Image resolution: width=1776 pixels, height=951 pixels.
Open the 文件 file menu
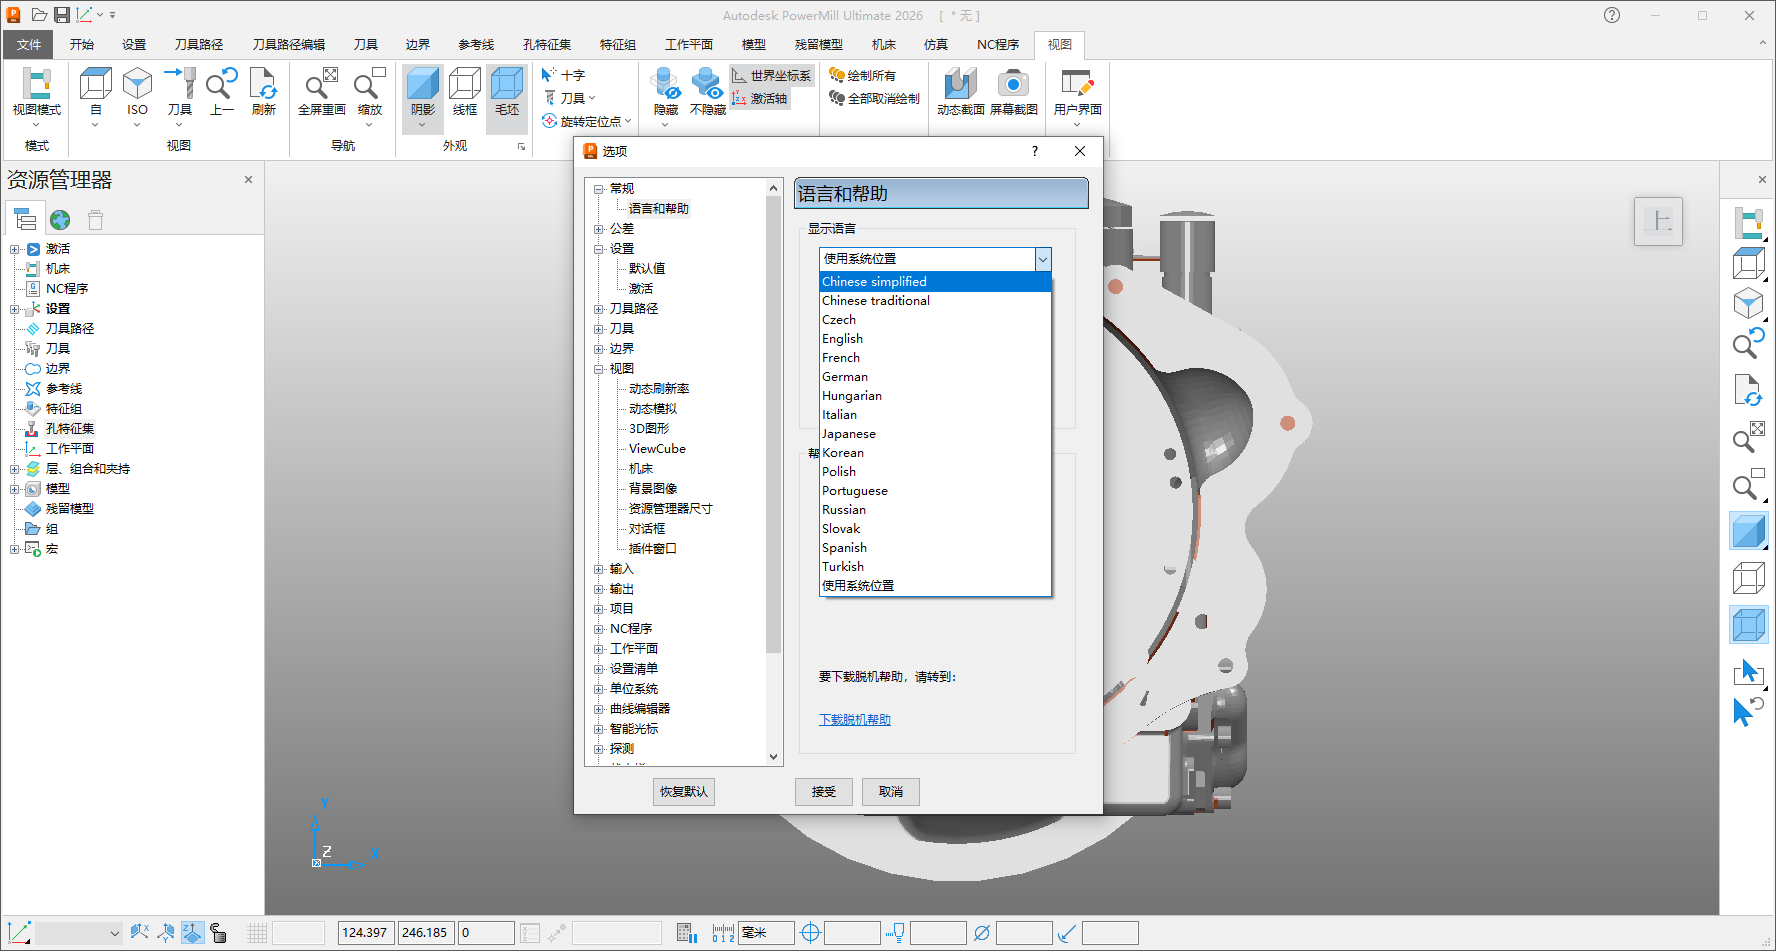(x=29, y=44)
